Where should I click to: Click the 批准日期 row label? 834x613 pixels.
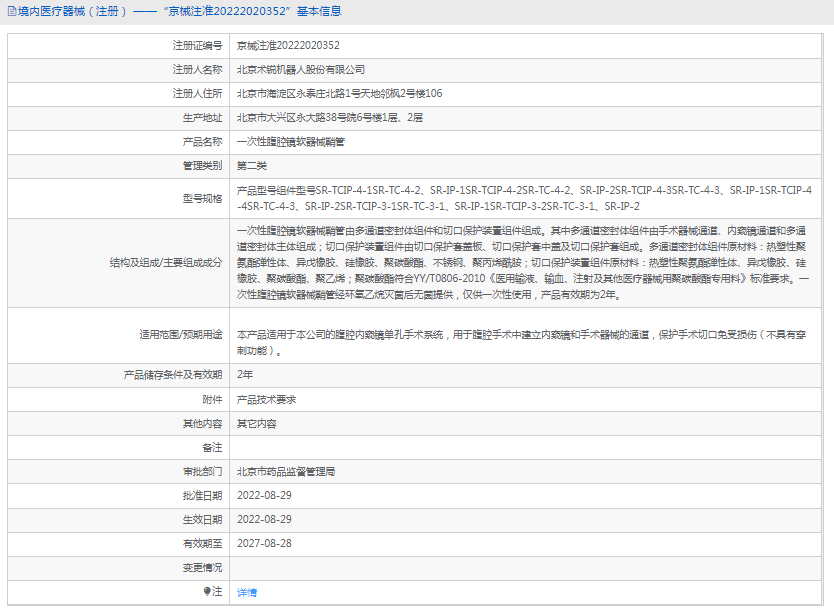pyautogui.click(x=203, y=496)
